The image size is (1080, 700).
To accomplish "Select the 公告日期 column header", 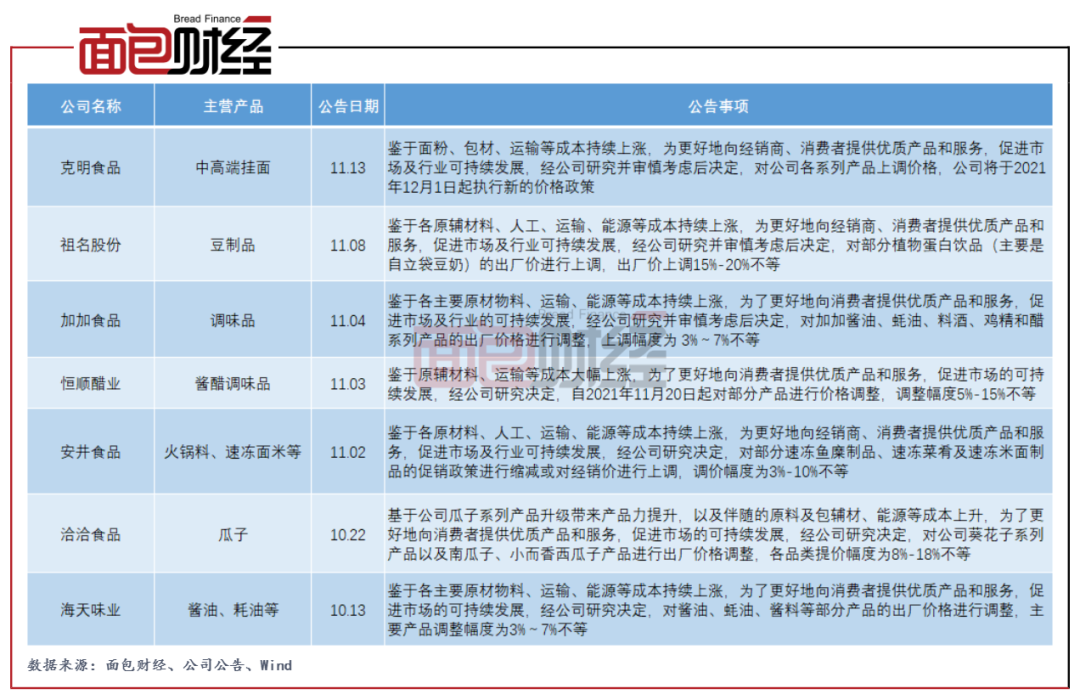I will (x=349, y=106).
